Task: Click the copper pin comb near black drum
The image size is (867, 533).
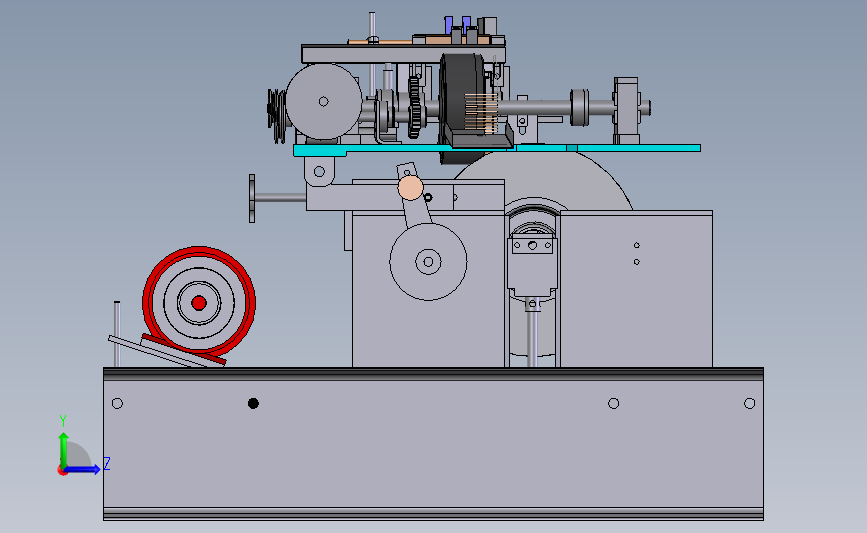Action: coord(481,113)
